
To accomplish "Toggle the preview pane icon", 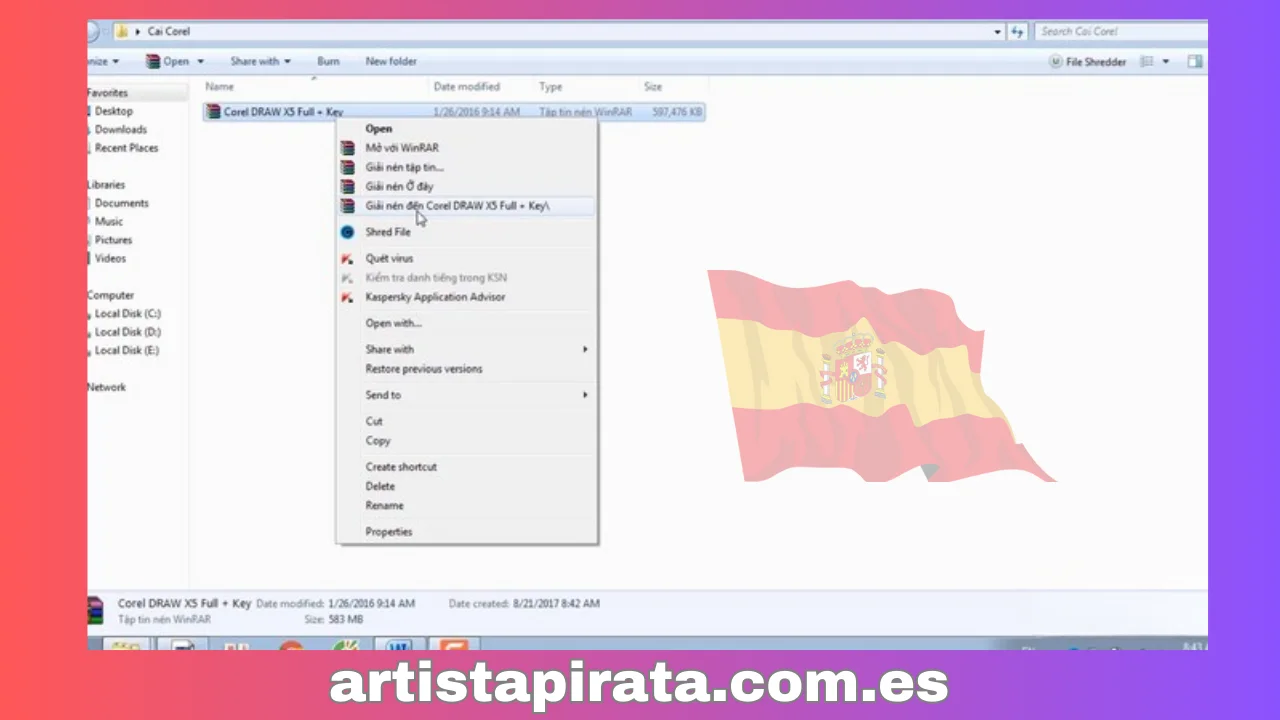I will coord(1195,62).
